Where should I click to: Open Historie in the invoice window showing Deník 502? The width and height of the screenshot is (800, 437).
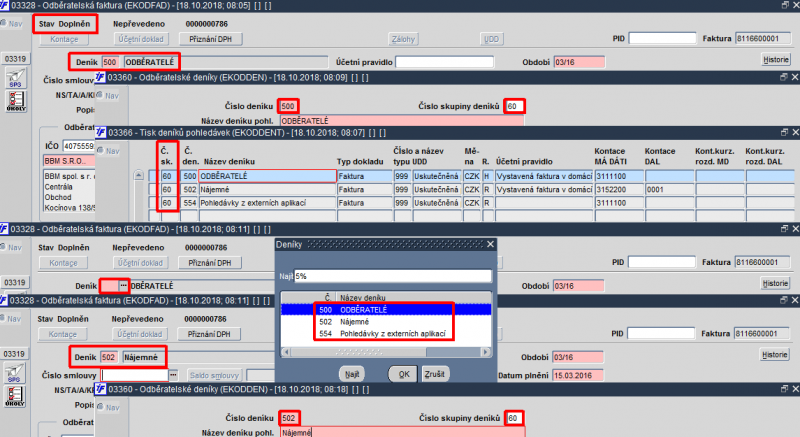pyautogui.click(x=774, y=354)
